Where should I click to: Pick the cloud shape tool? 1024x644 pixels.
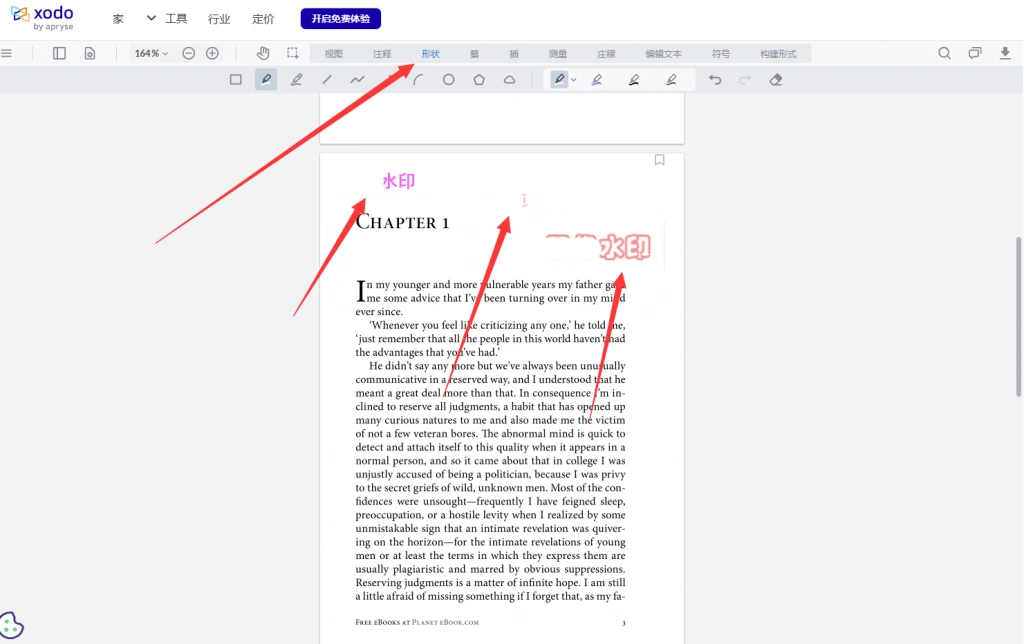[x=509, y=80]
